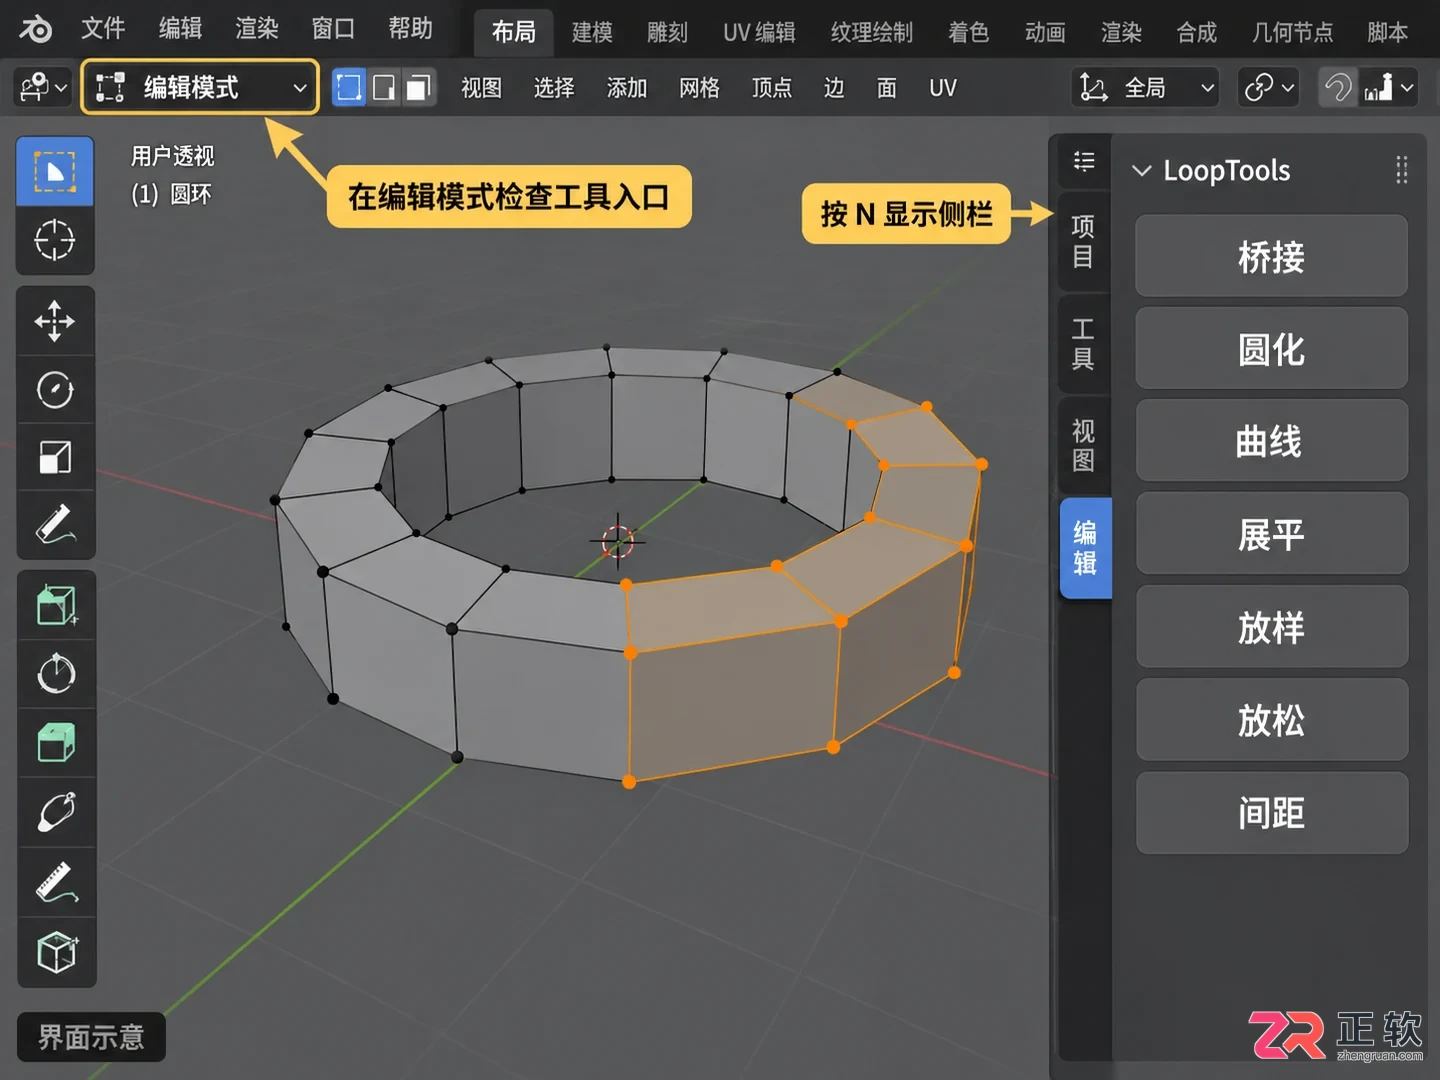
Task: Open the proportional falloff dropdown
Action: click(x=1389, y=88)
